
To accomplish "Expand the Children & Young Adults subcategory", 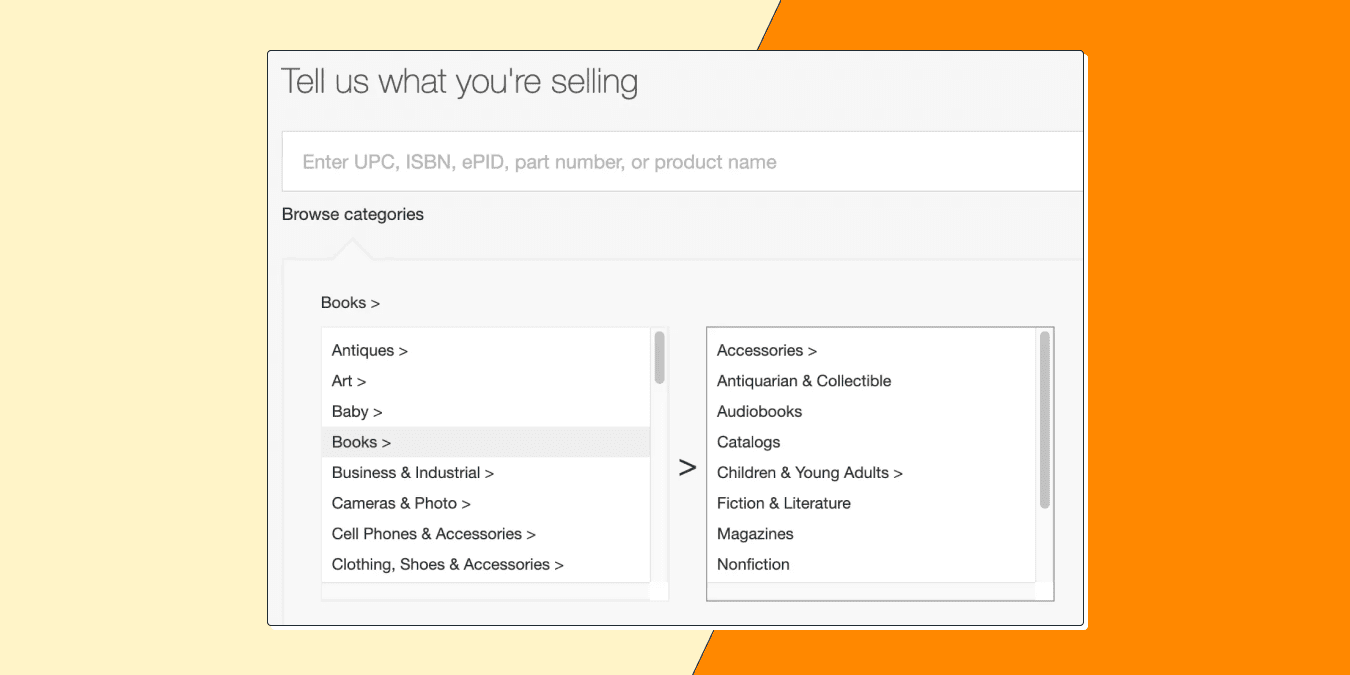I will (x=810, y=472).
